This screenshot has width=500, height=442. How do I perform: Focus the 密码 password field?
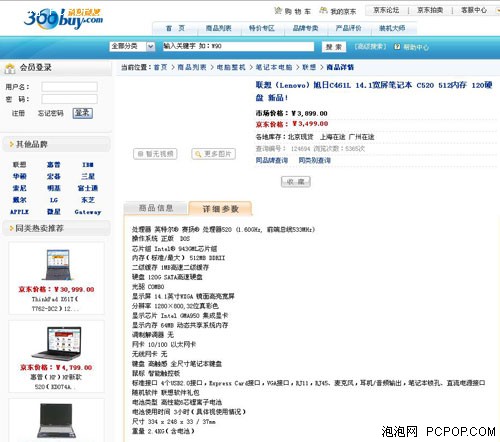click(x=69, y=99)
